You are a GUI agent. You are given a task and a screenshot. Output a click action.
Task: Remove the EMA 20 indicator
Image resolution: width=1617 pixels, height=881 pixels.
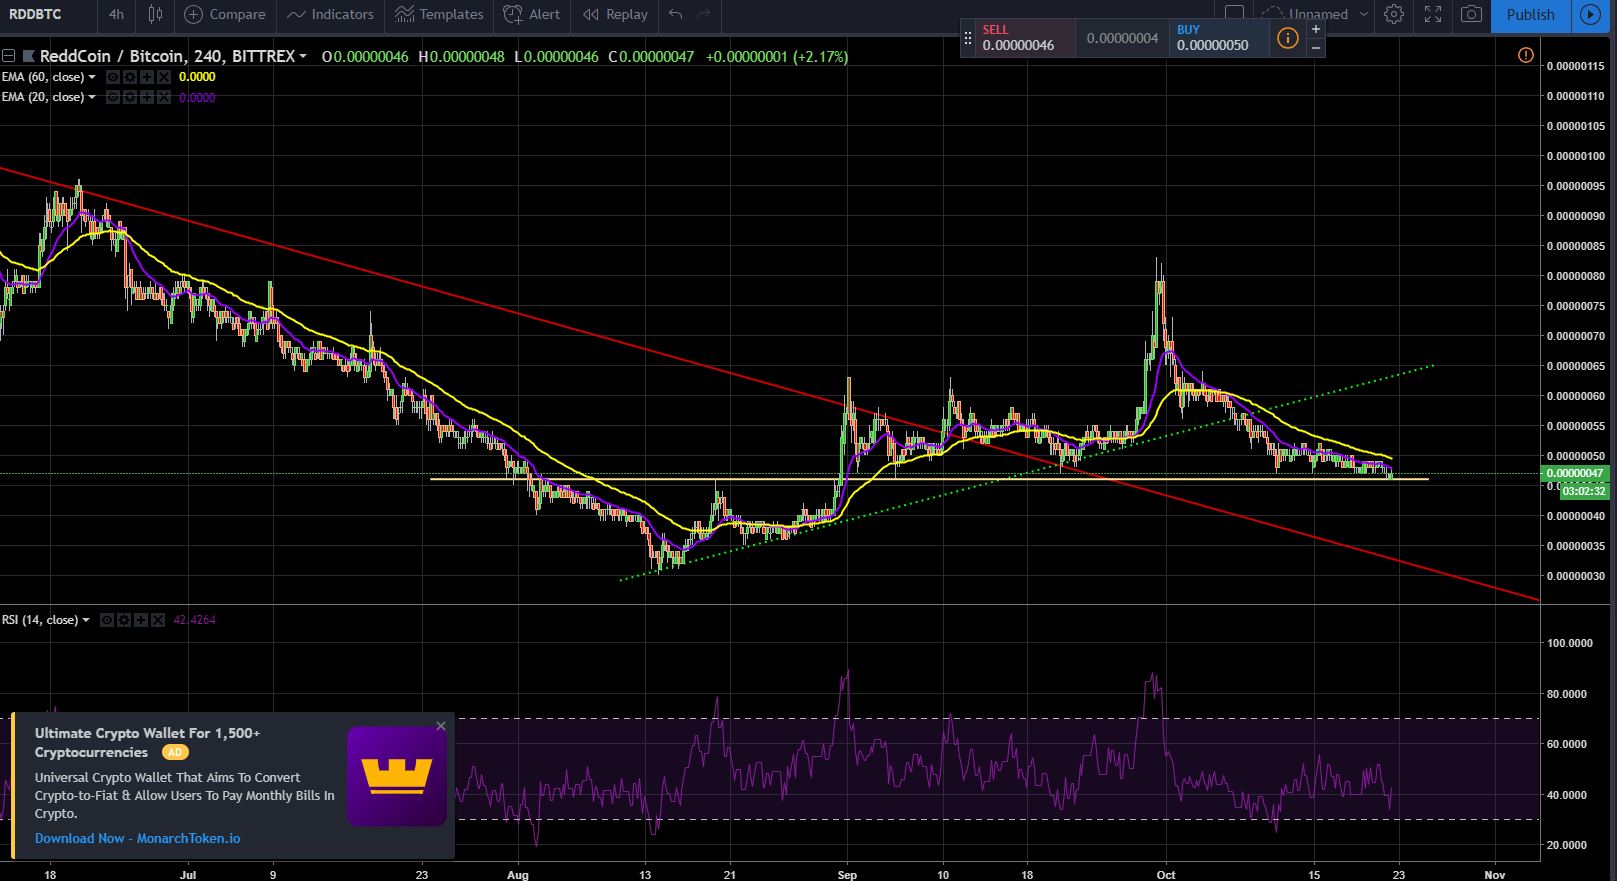click(x=164, y=97)
